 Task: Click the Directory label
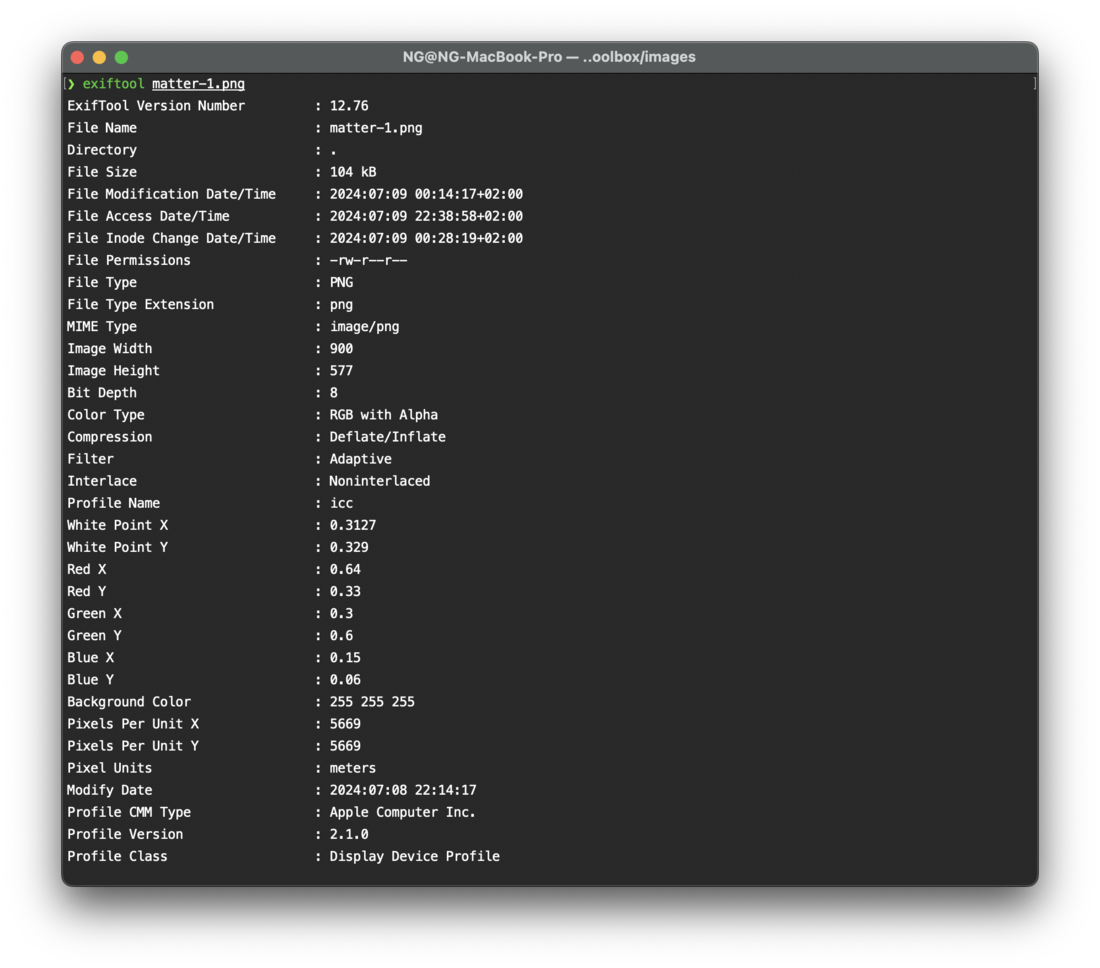click(102, 150)
